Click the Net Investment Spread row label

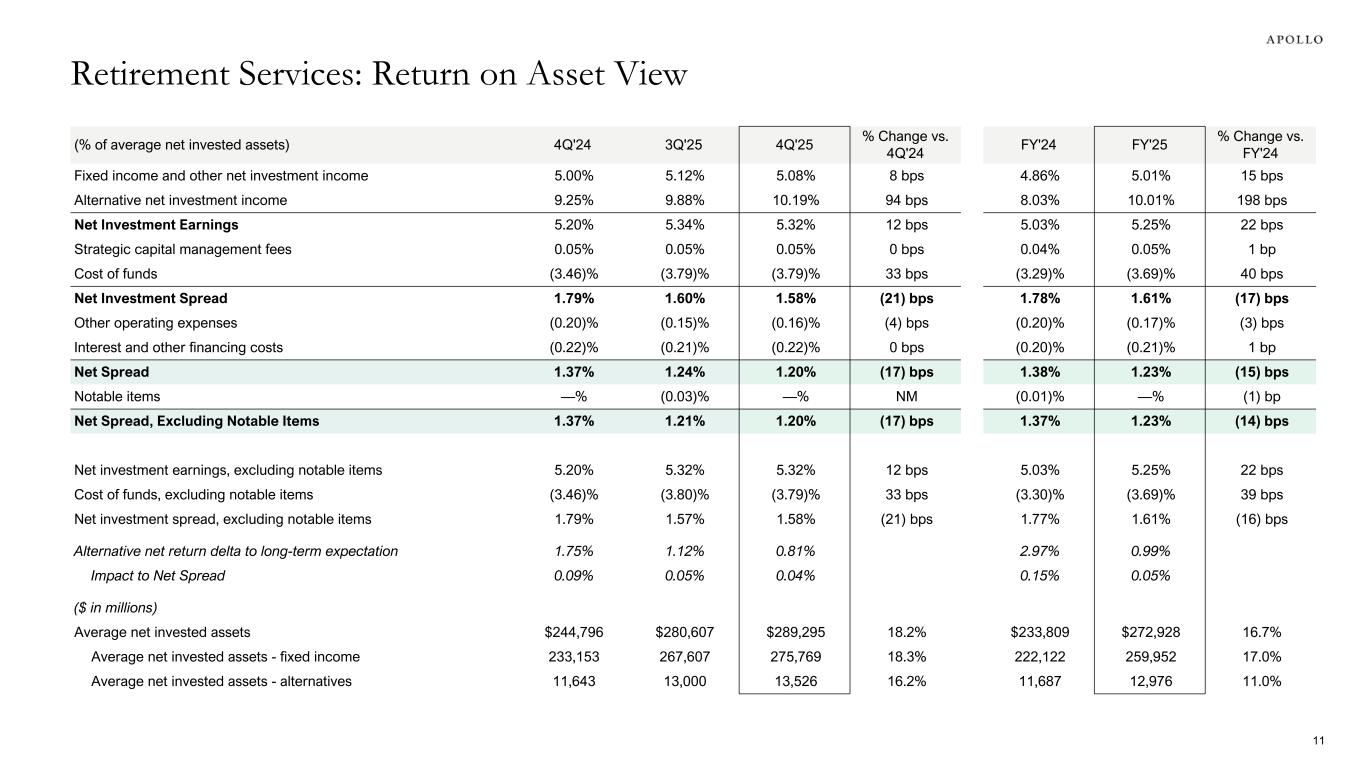click(150, 298)
